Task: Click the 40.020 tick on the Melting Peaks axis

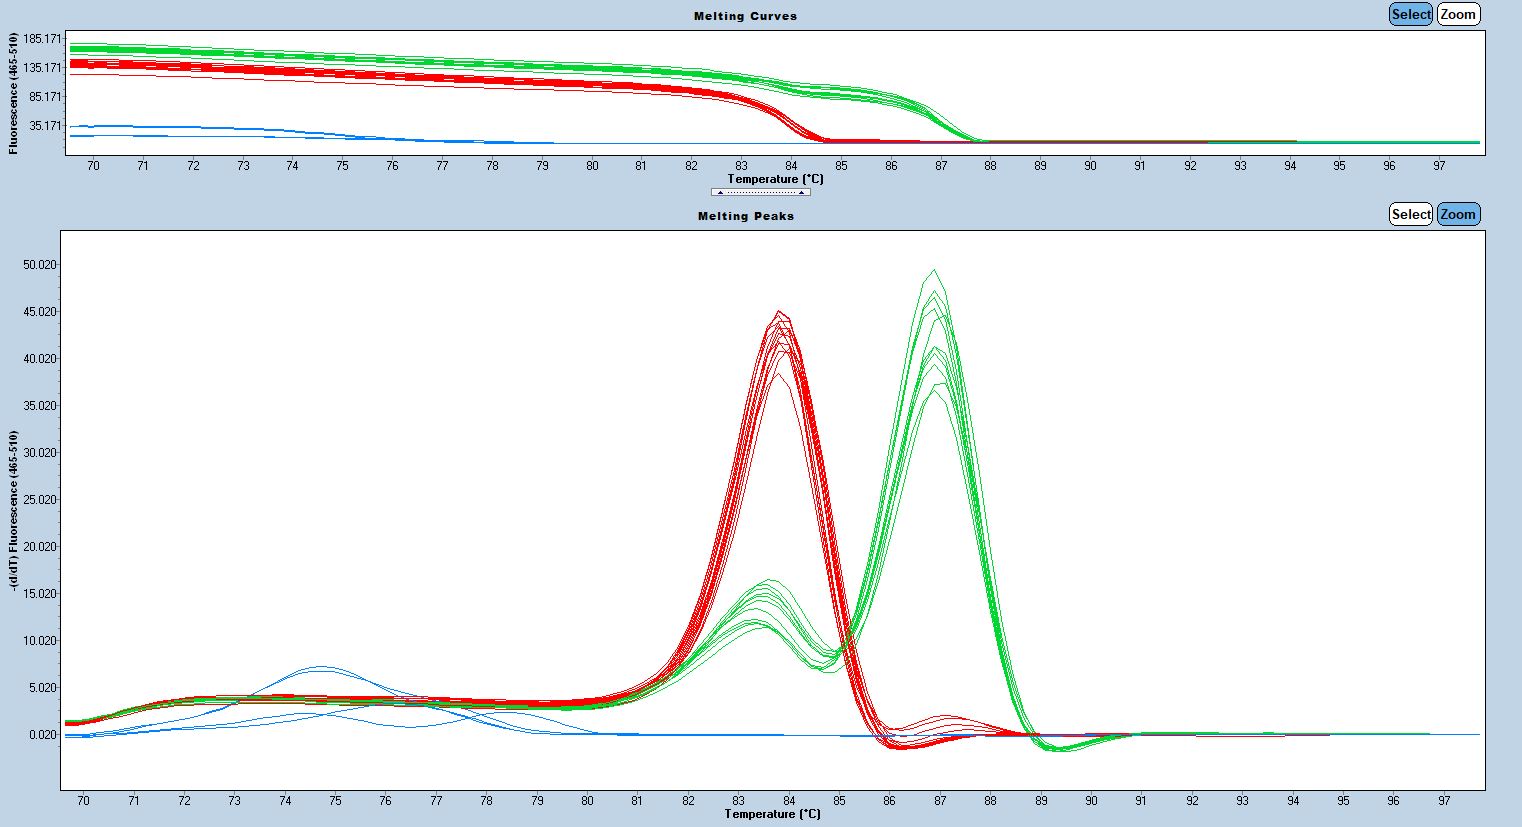Action: tap(40, 359)
